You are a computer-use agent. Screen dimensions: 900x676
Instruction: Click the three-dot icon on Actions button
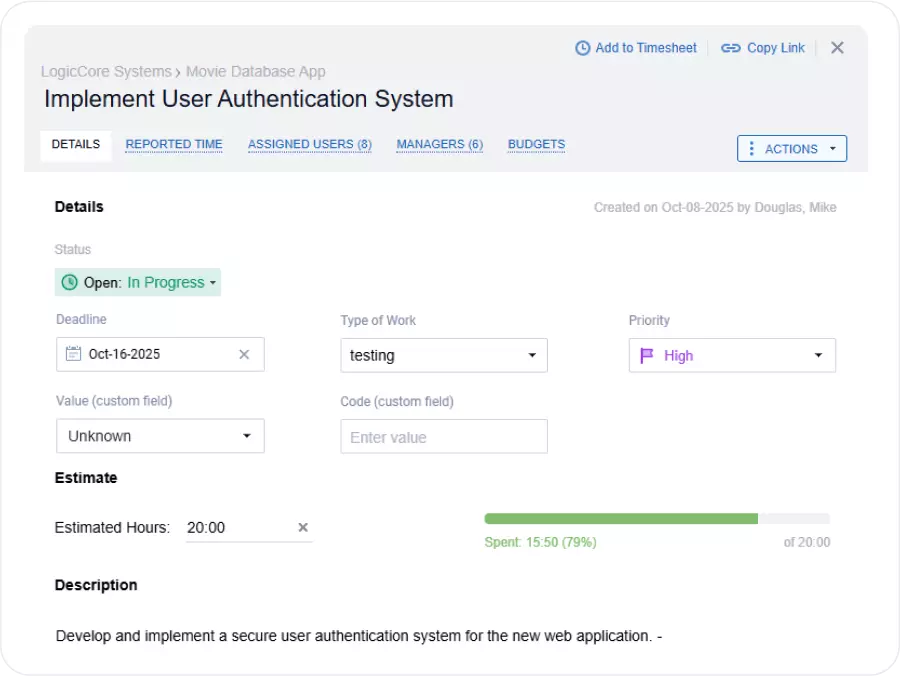pos(752,149)
